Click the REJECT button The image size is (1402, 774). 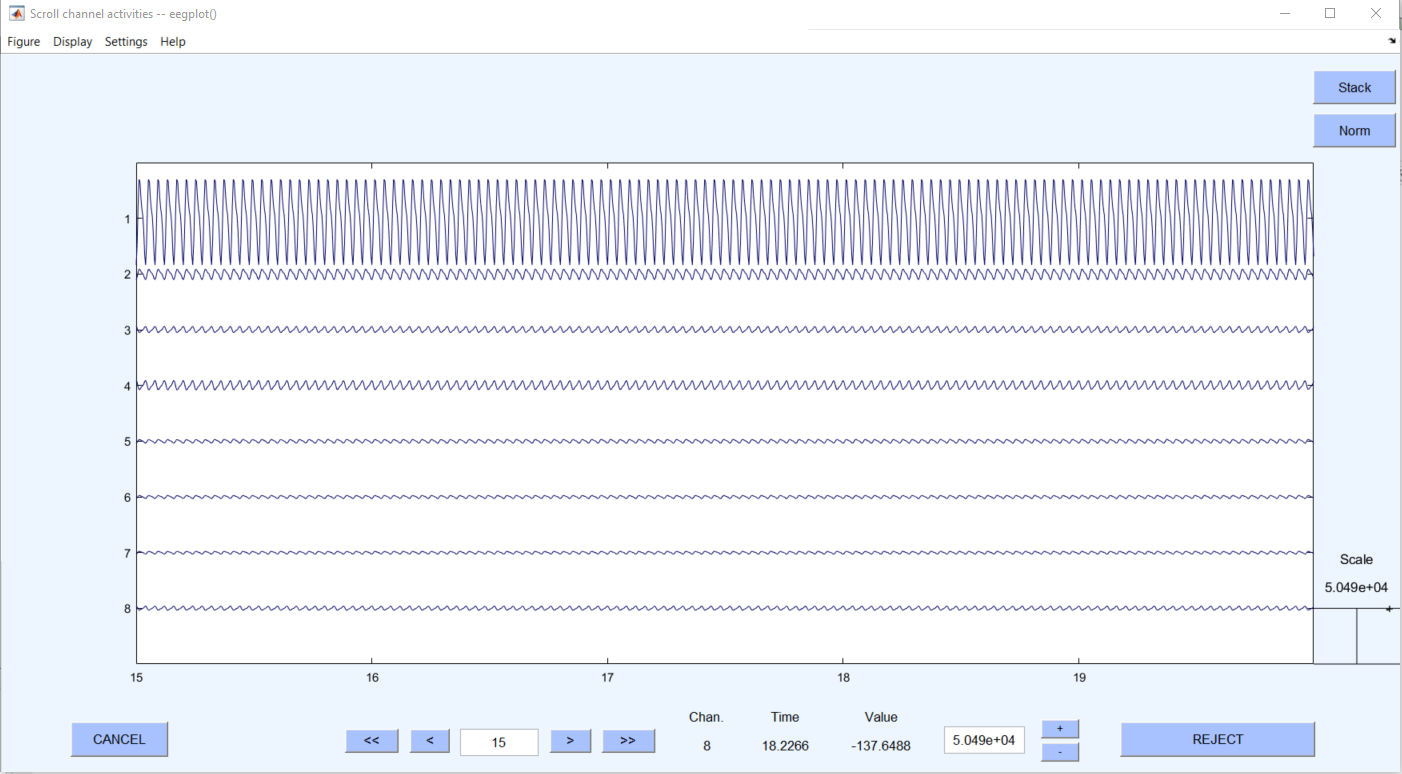tap(1217, 740)
